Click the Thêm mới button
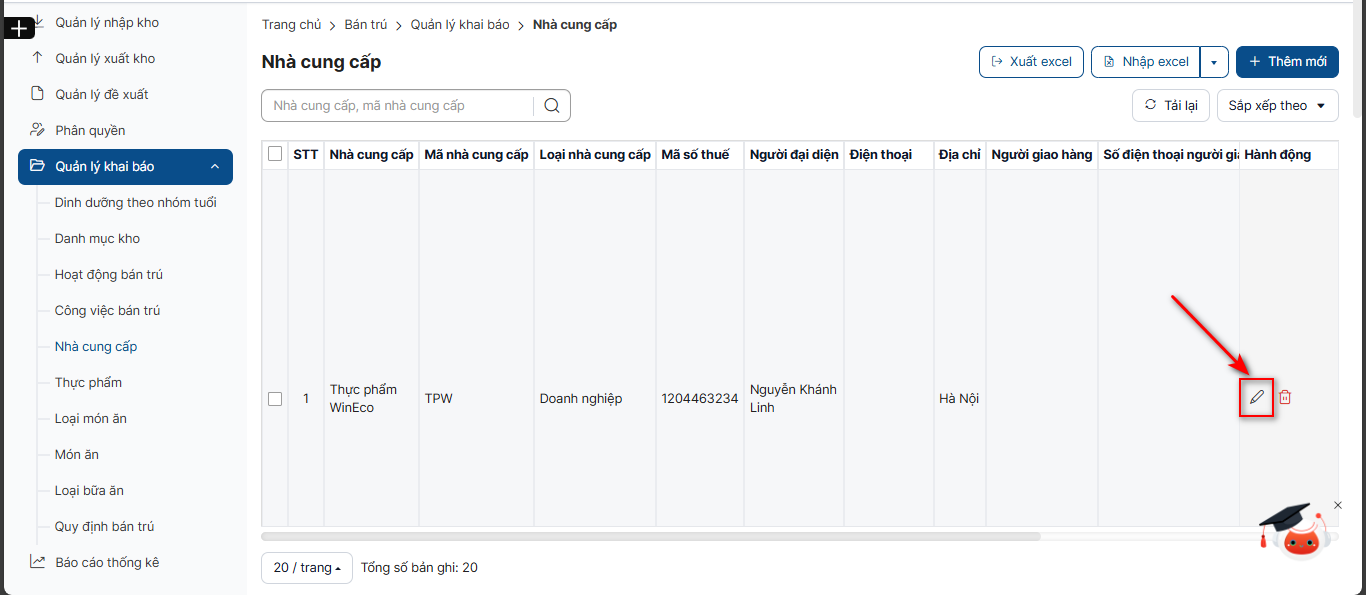 click(x=1287, y=62)
